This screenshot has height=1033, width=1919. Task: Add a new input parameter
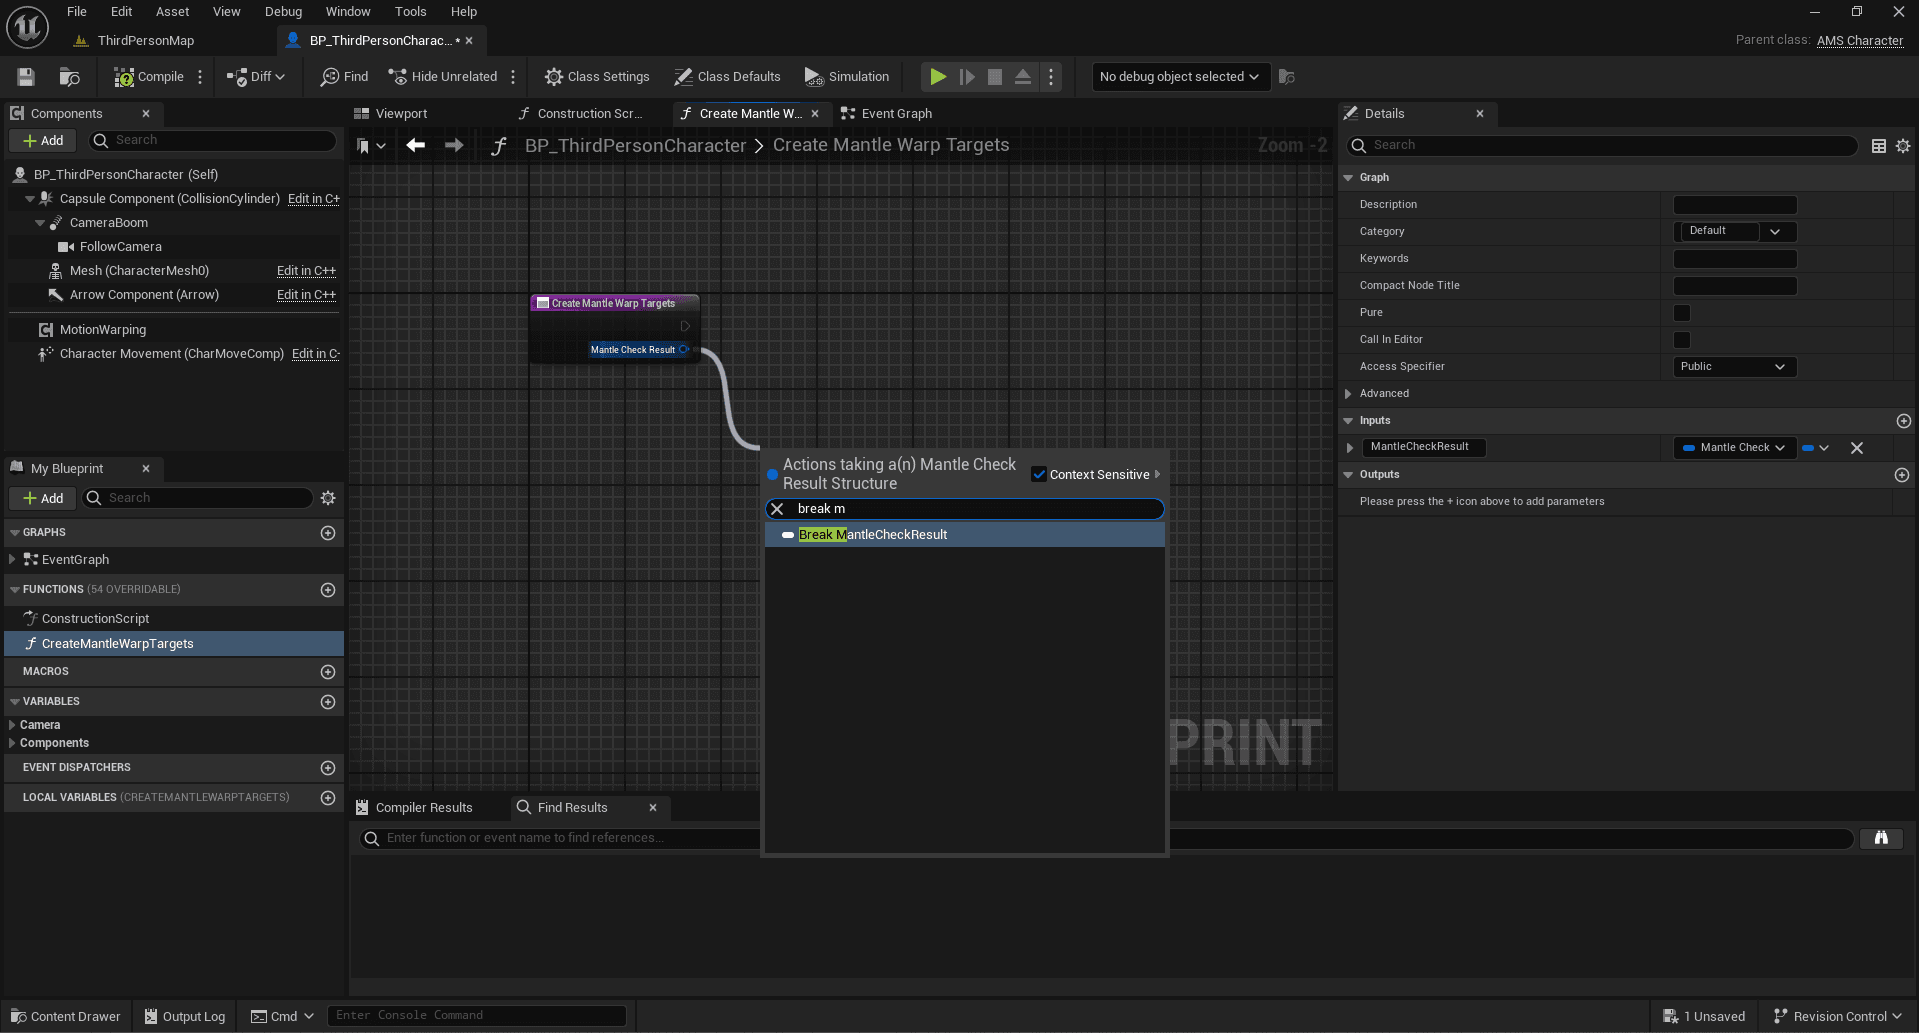point(1903,421)
